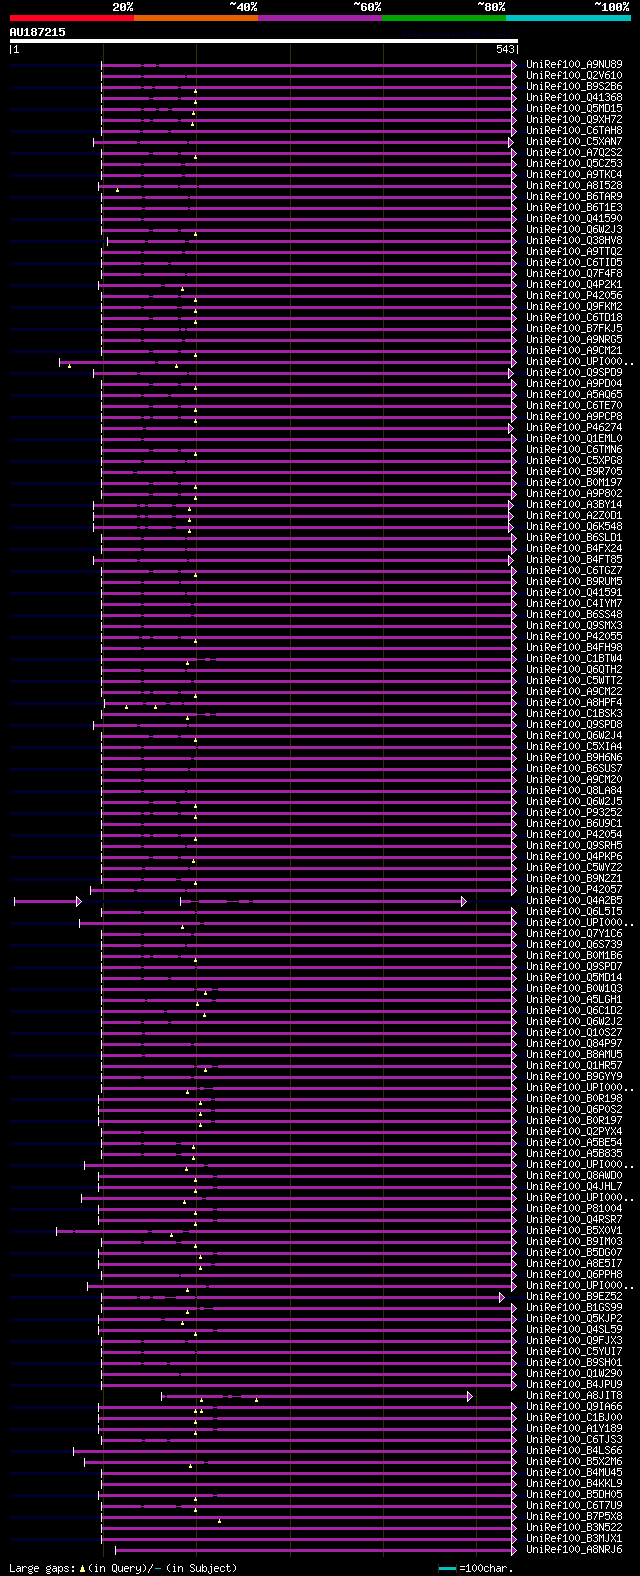
Task: Click the red segment of the identity legend
Action: pyautogui.click(x=72, y=18)
